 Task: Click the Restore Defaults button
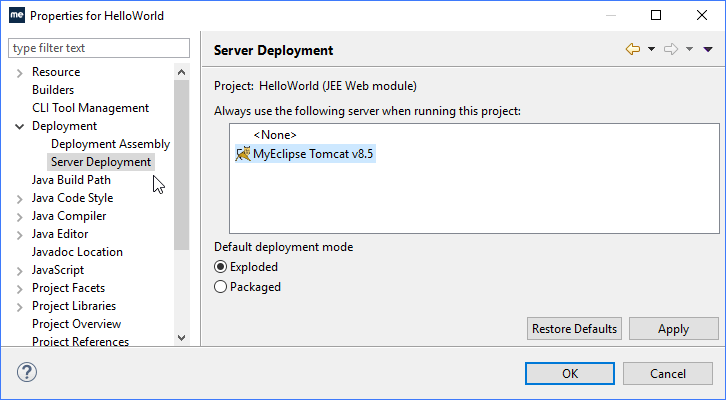click(574, 329)
